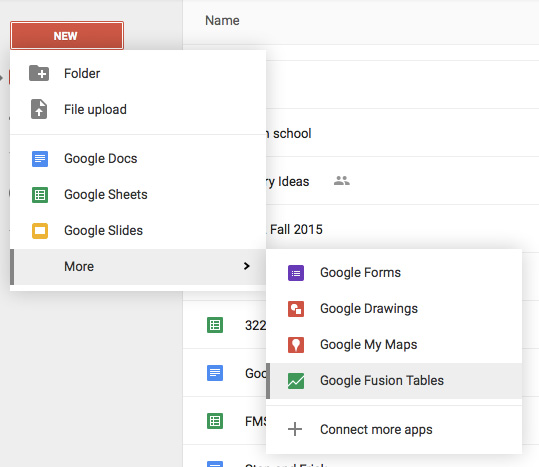Expand the More submenu arrow
This screenshot has width=539, height=467.
[x=246, y=266]
